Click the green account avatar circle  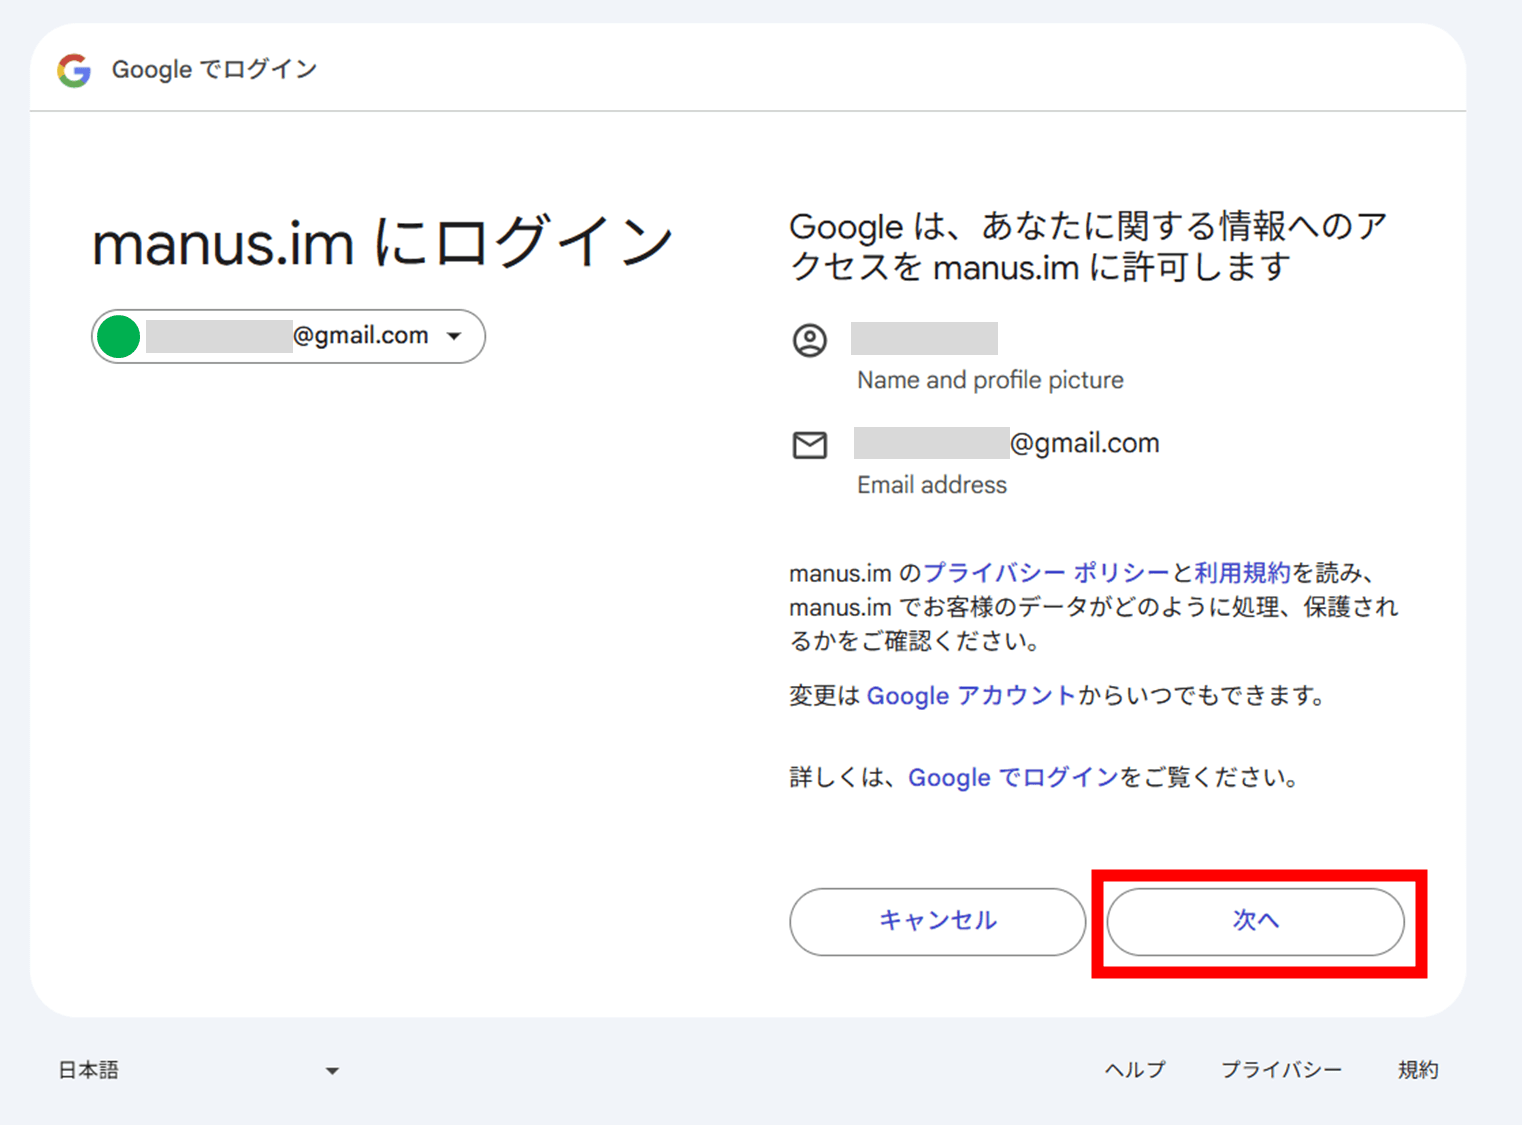coord(119,336)
